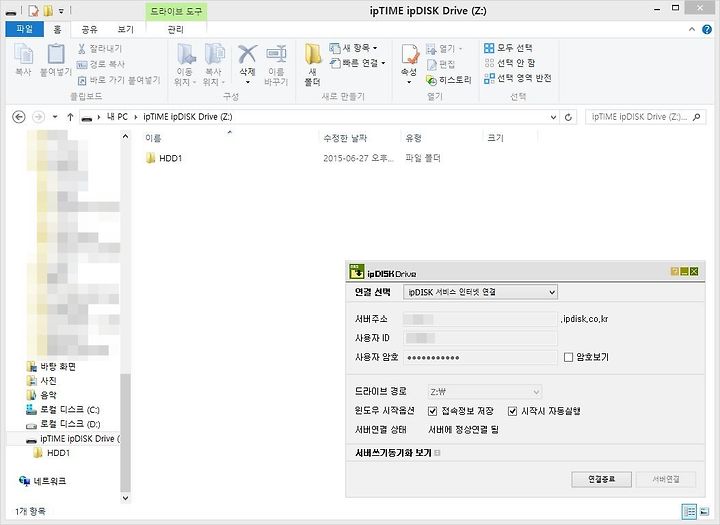The height and width of the screenshot is (525, 720).
Task: Open the Copy to (복사 위치) icon
Action: 214,64
